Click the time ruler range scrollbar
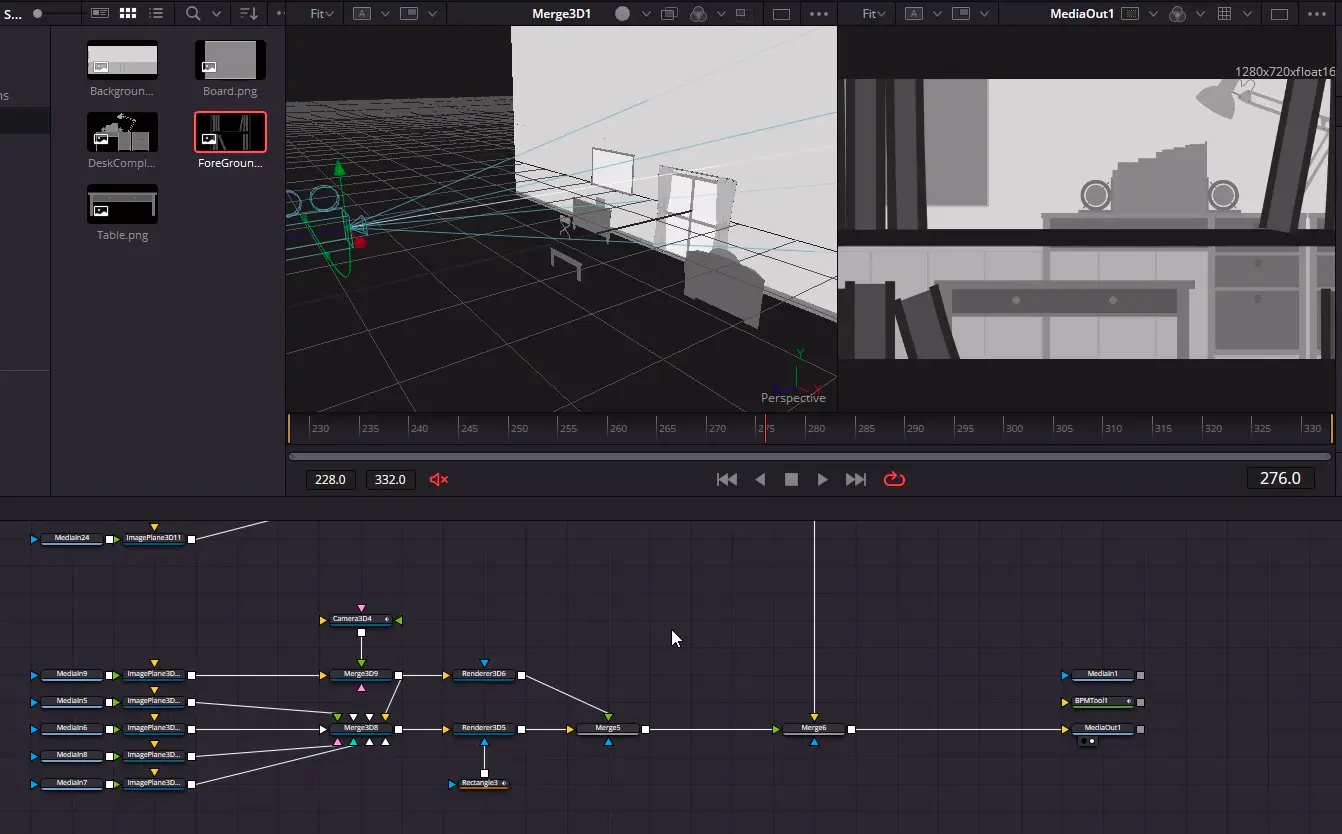The width and height of the screenshot is (1342, 834). pos(810,456)
